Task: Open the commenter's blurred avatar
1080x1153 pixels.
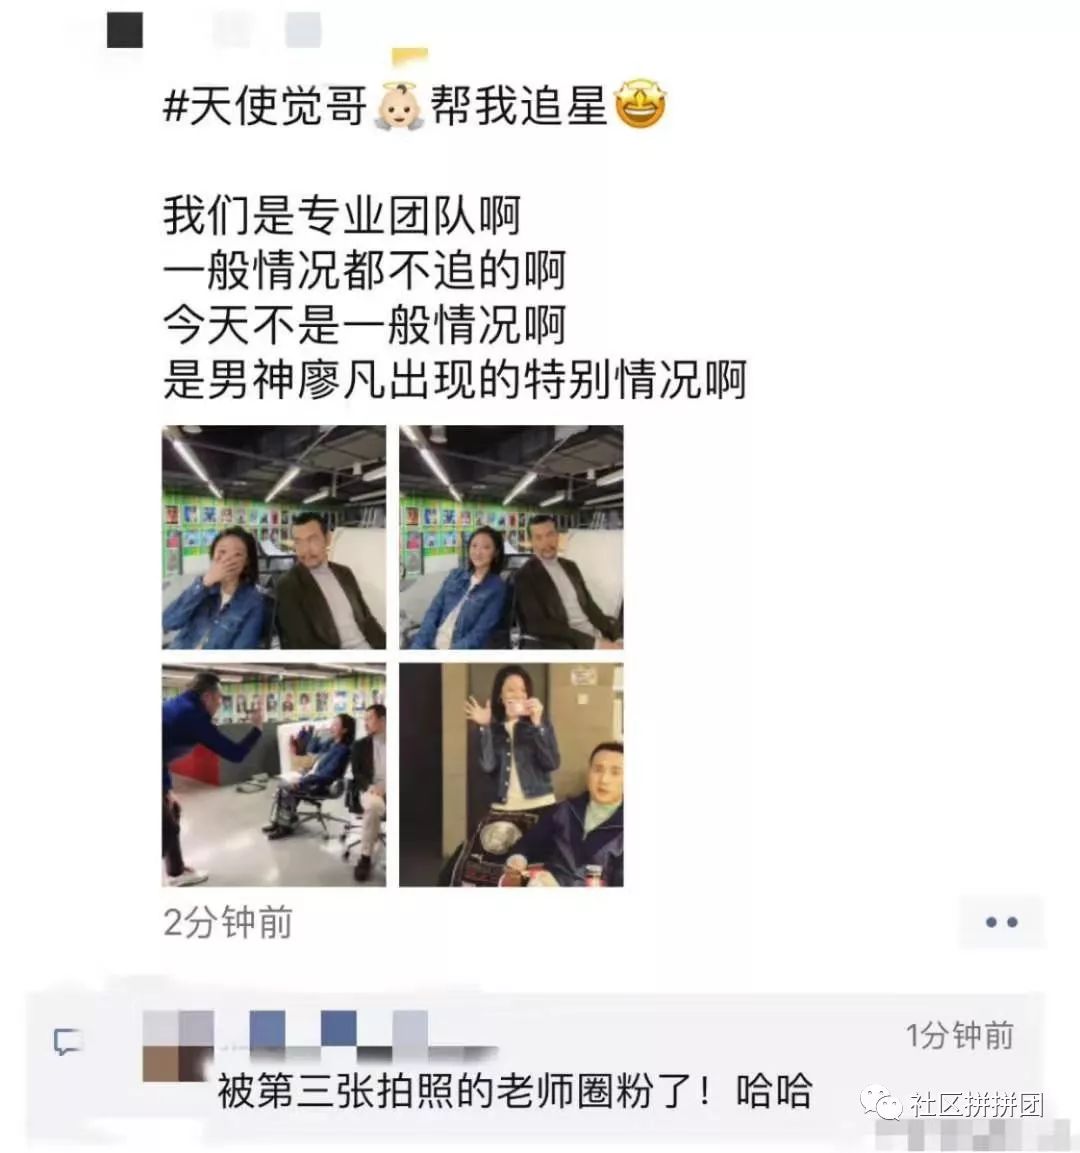Action: [x=178, y=1046]
